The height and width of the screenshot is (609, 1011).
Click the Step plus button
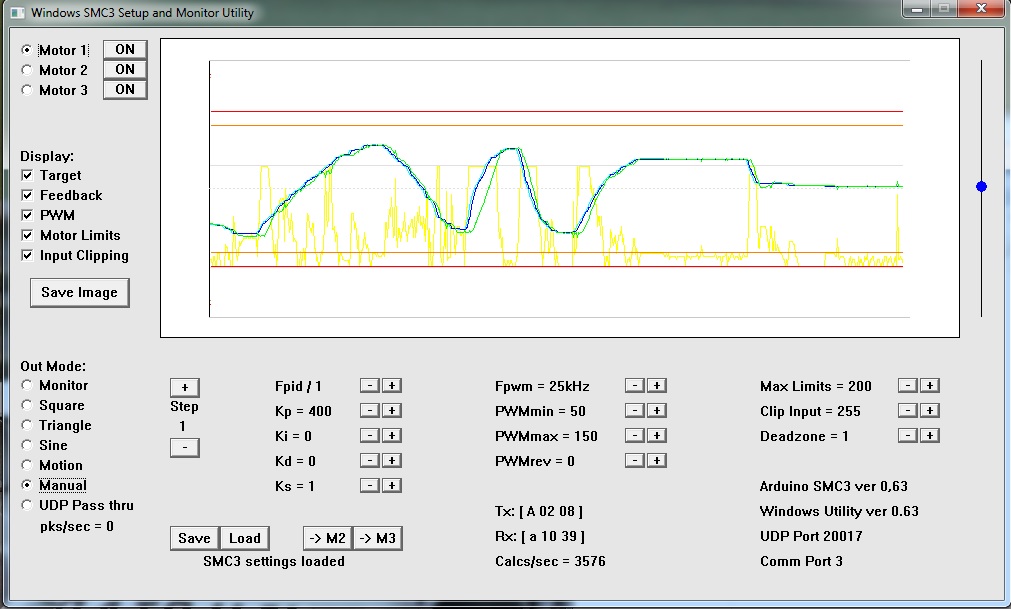(184, 387)
